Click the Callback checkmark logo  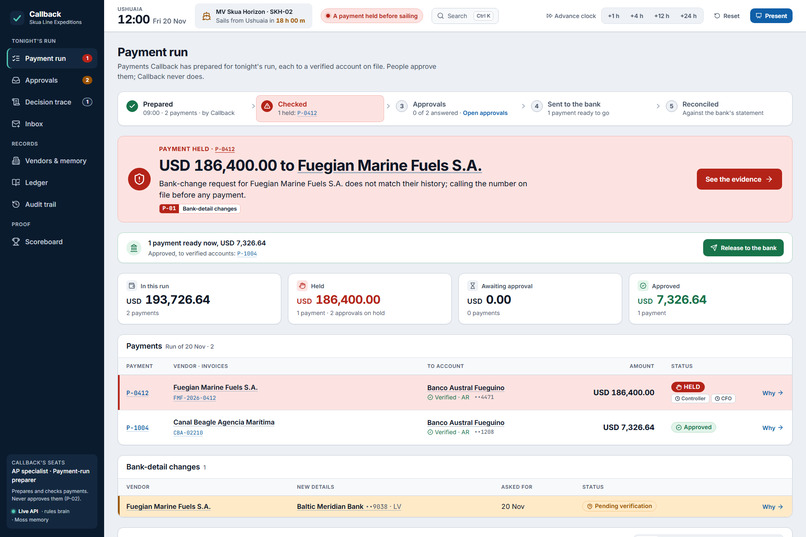coord(17,17)
